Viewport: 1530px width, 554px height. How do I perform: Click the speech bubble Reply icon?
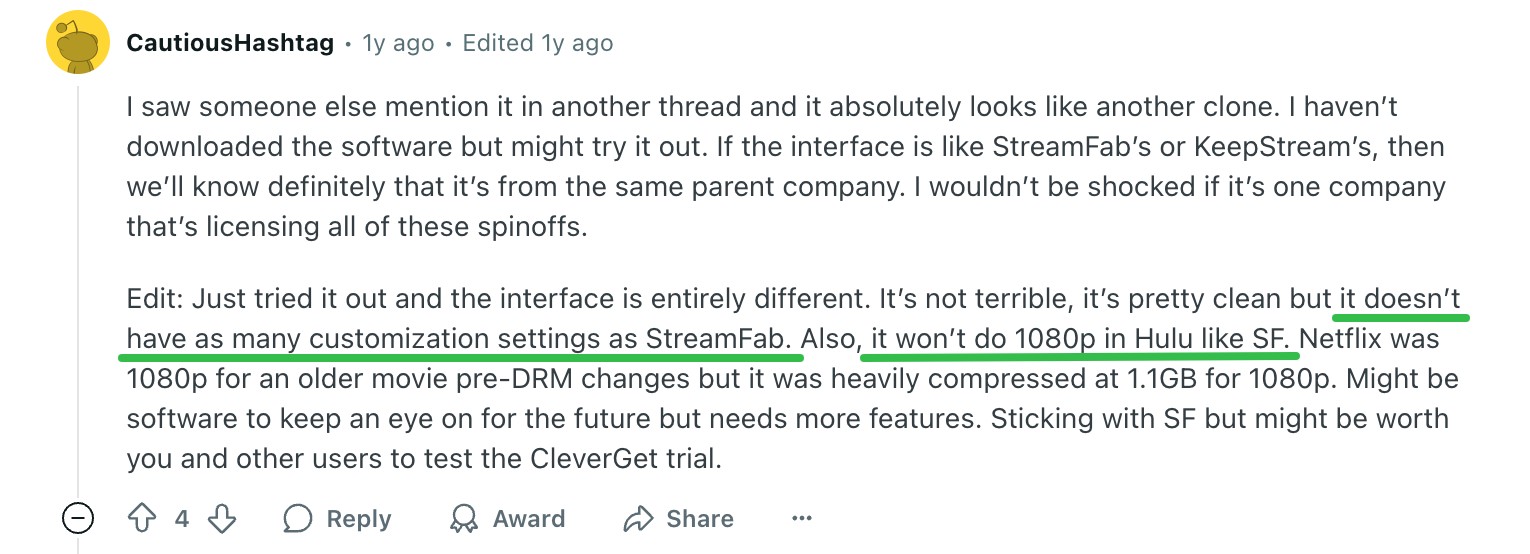(297, 518)
